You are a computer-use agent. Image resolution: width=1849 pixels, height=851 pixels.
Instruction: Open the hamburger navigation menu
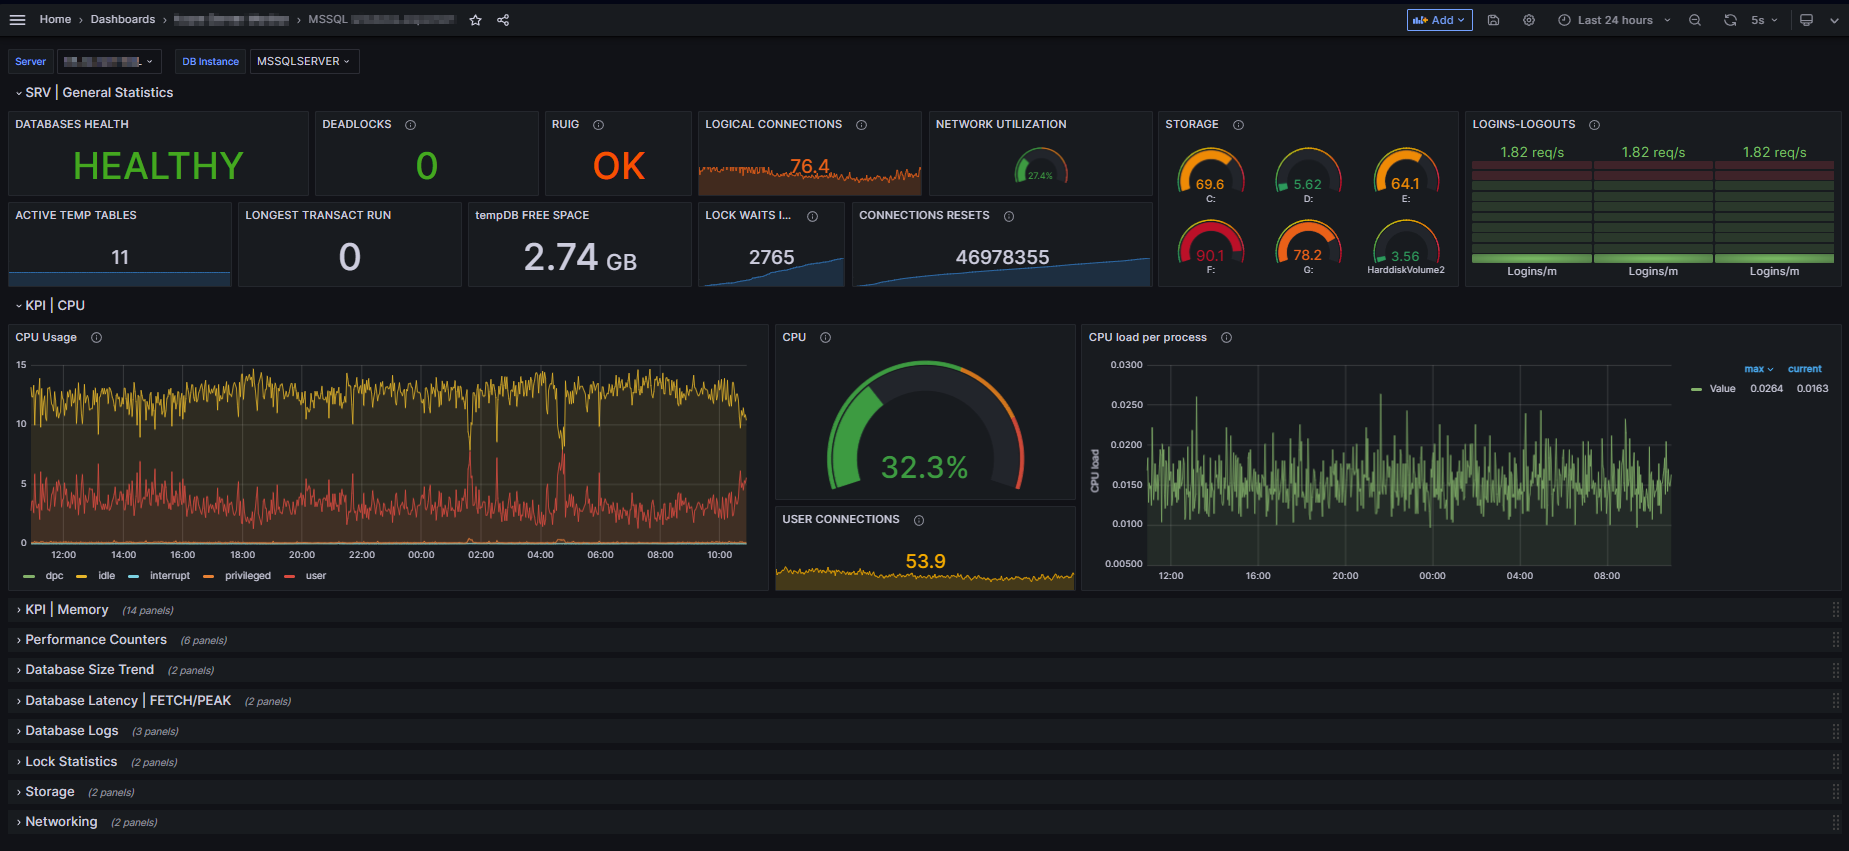click(17, 20)
